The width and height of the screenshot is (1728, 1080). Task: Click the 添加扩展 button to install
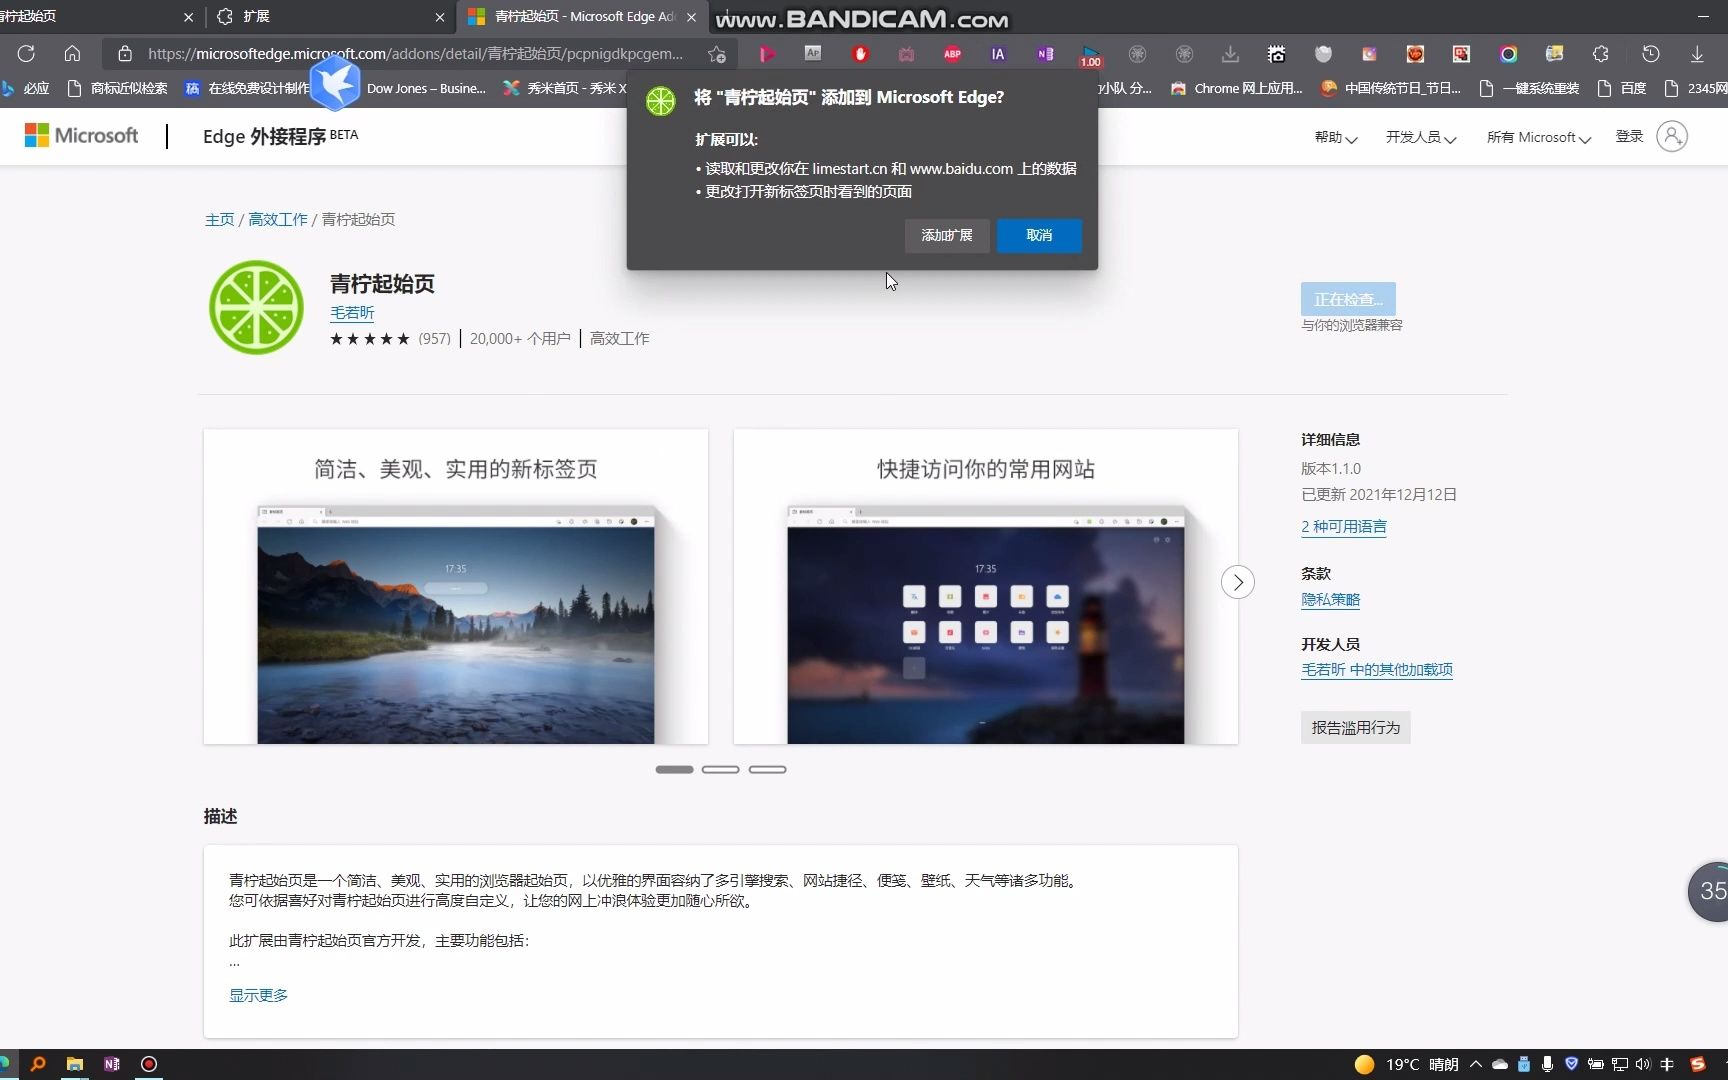coord(946,236)
